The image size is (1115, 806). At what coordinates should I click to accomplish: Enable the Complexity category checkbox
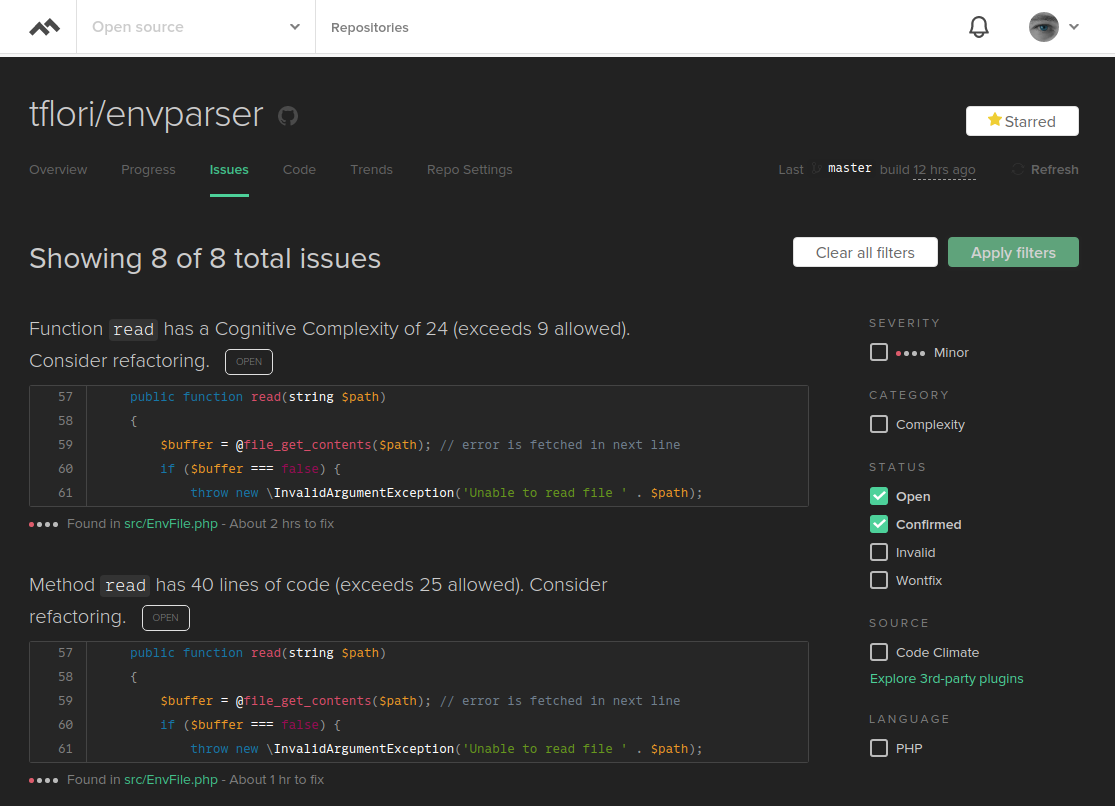879,424
